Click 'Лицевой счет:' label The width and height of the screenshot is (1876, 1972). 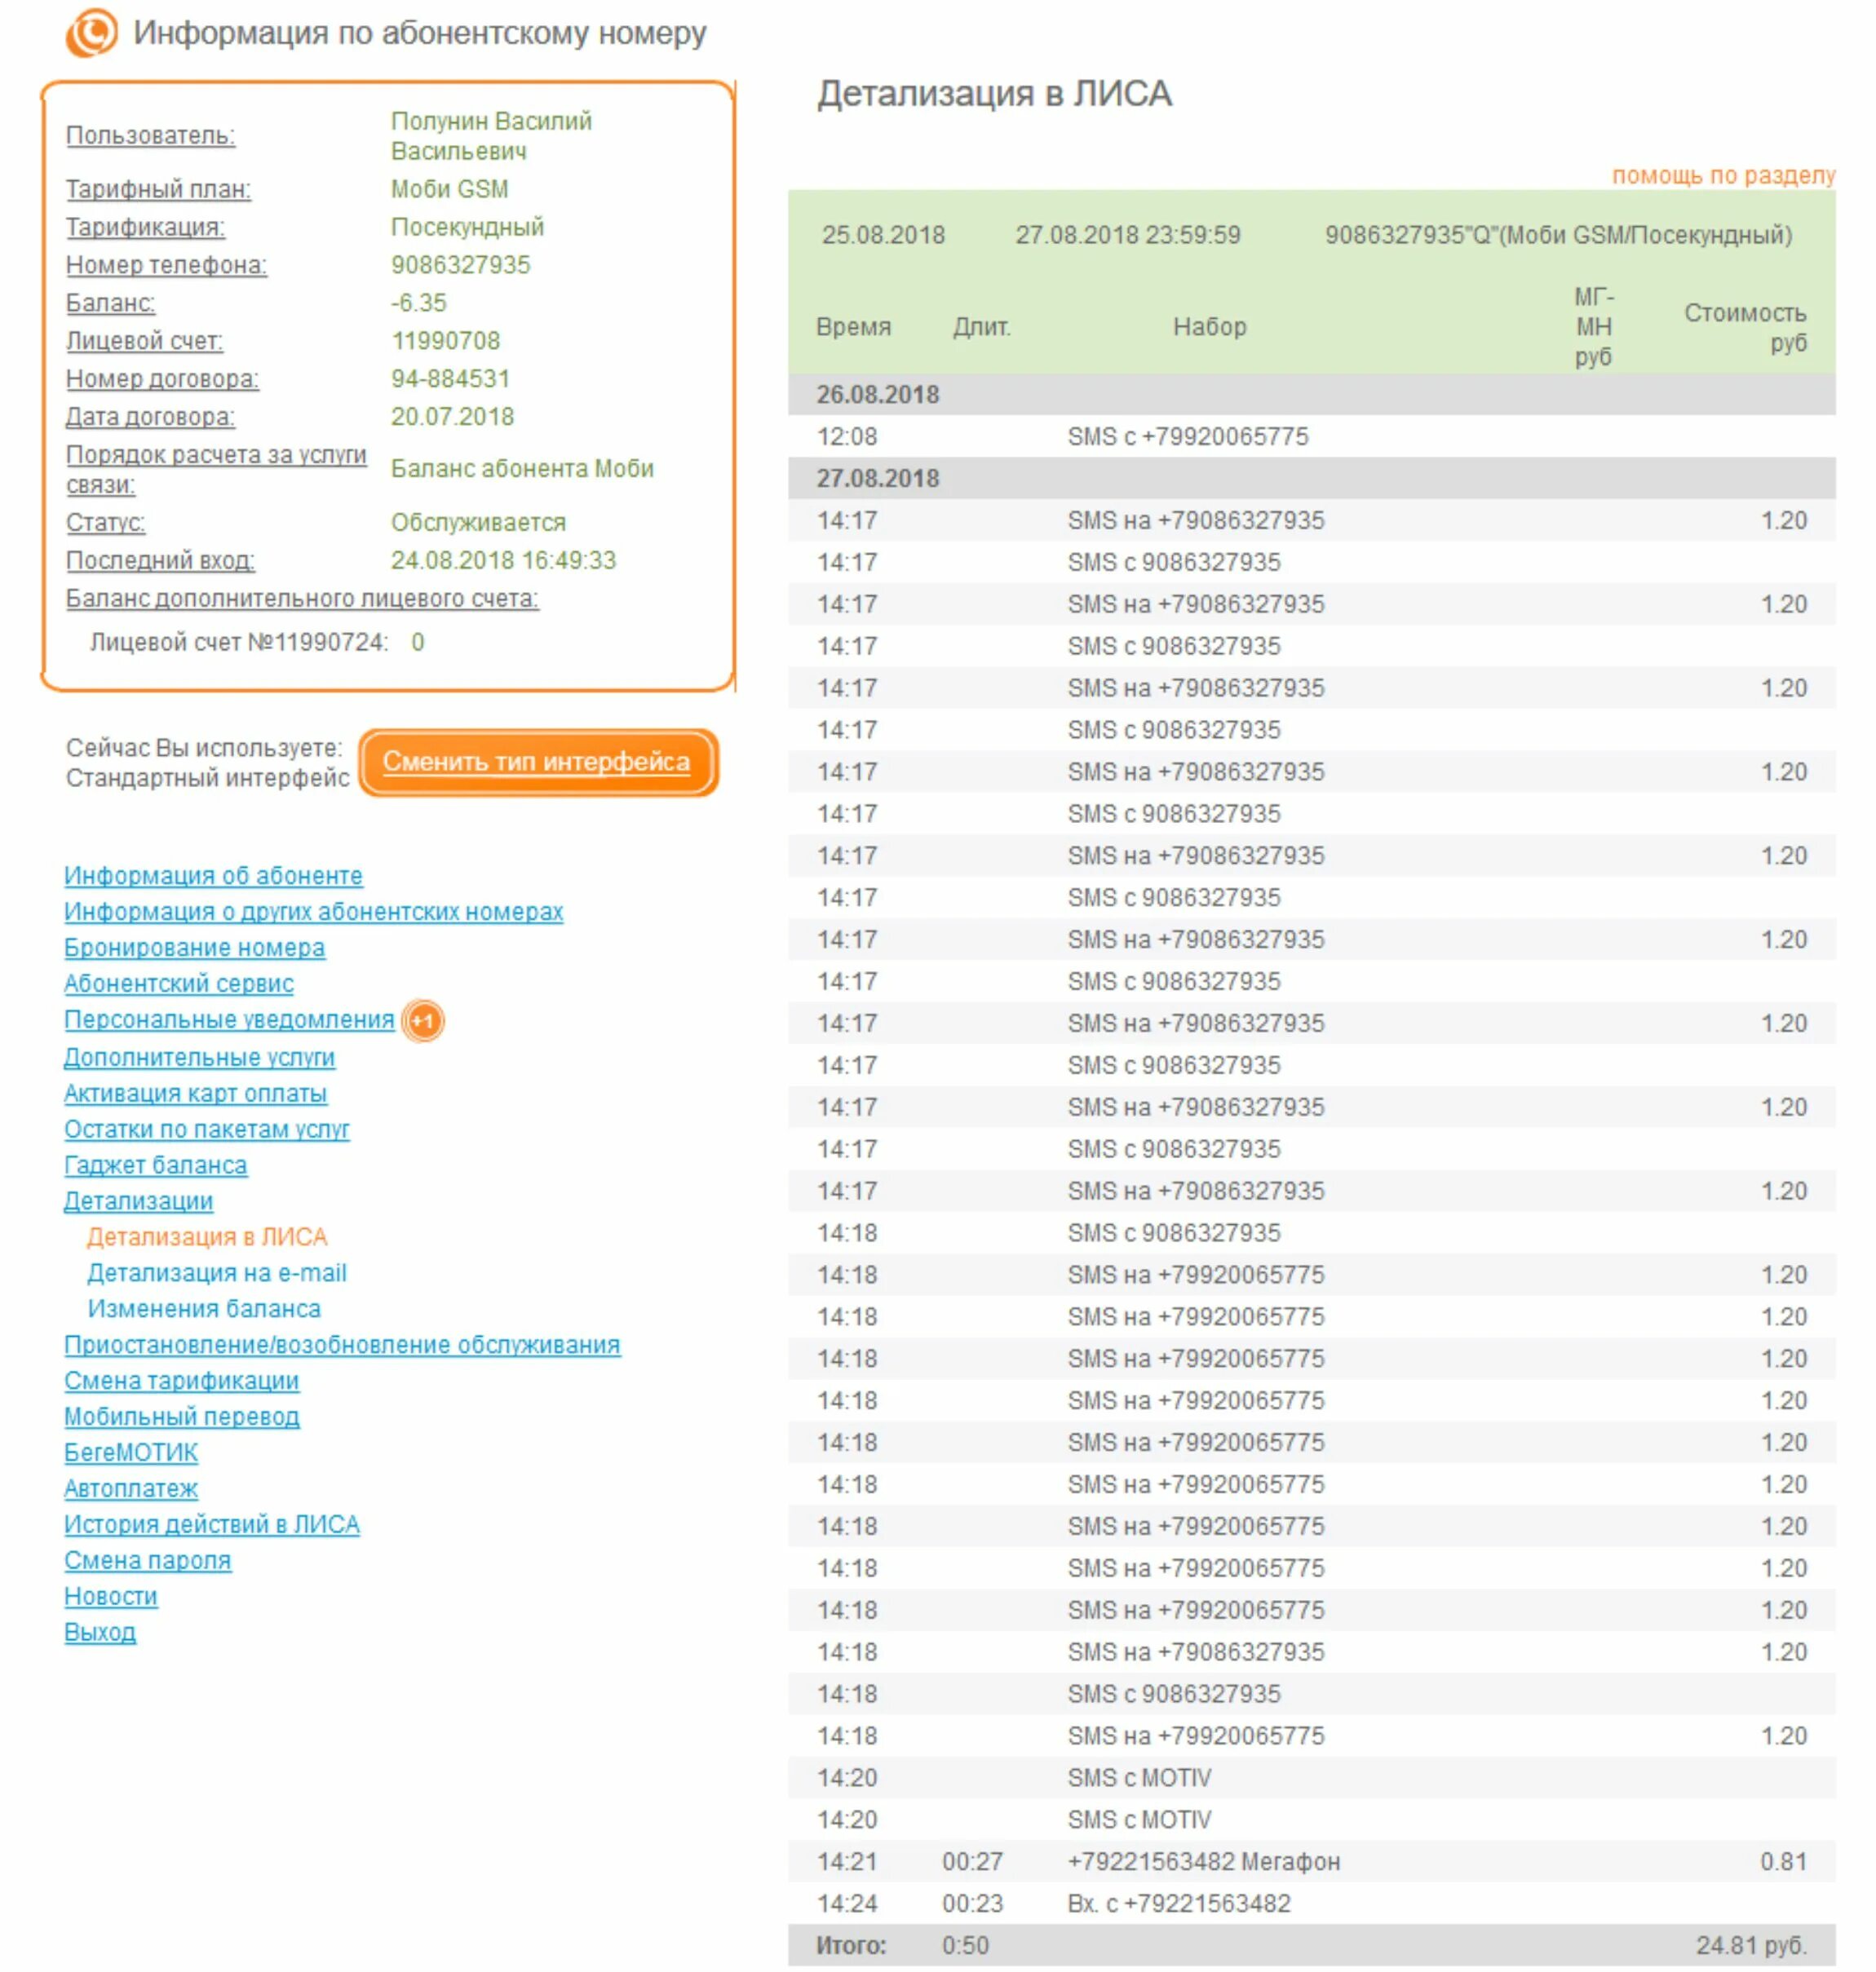tap(144, 342)
